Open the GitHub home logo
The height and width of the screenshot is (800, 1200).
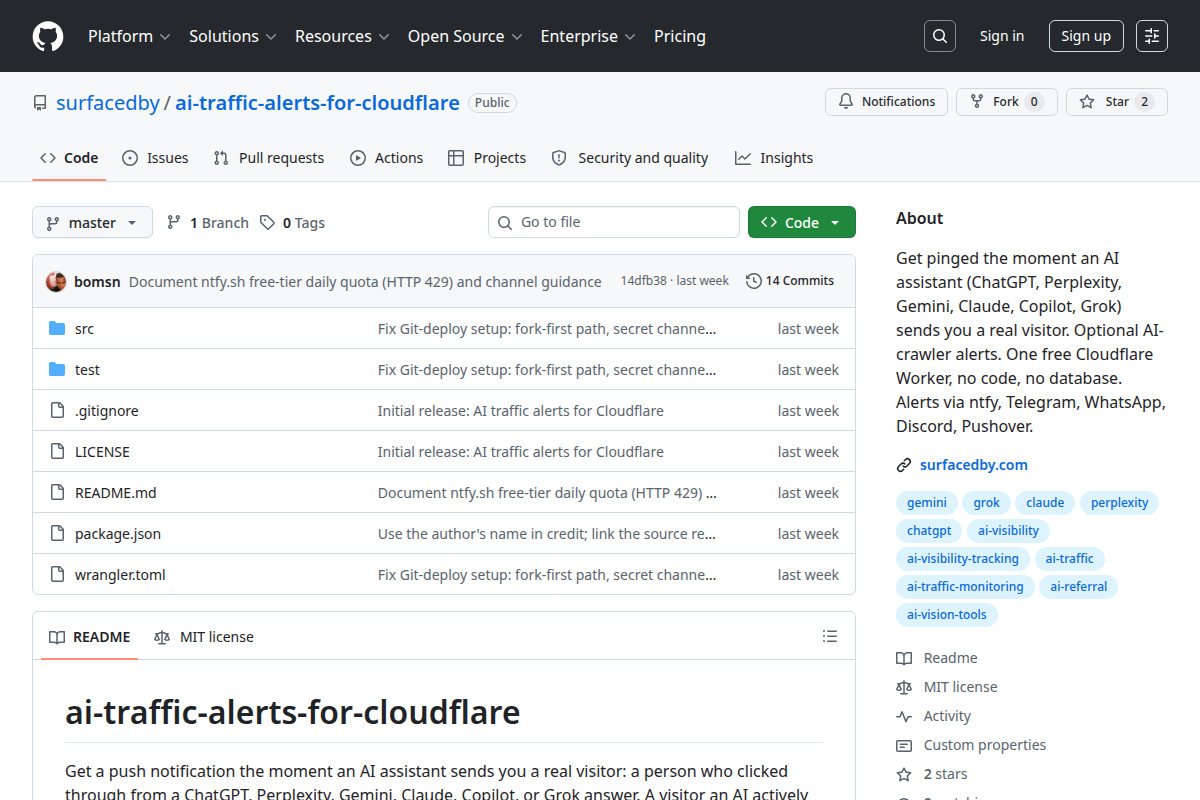point(48,36)
